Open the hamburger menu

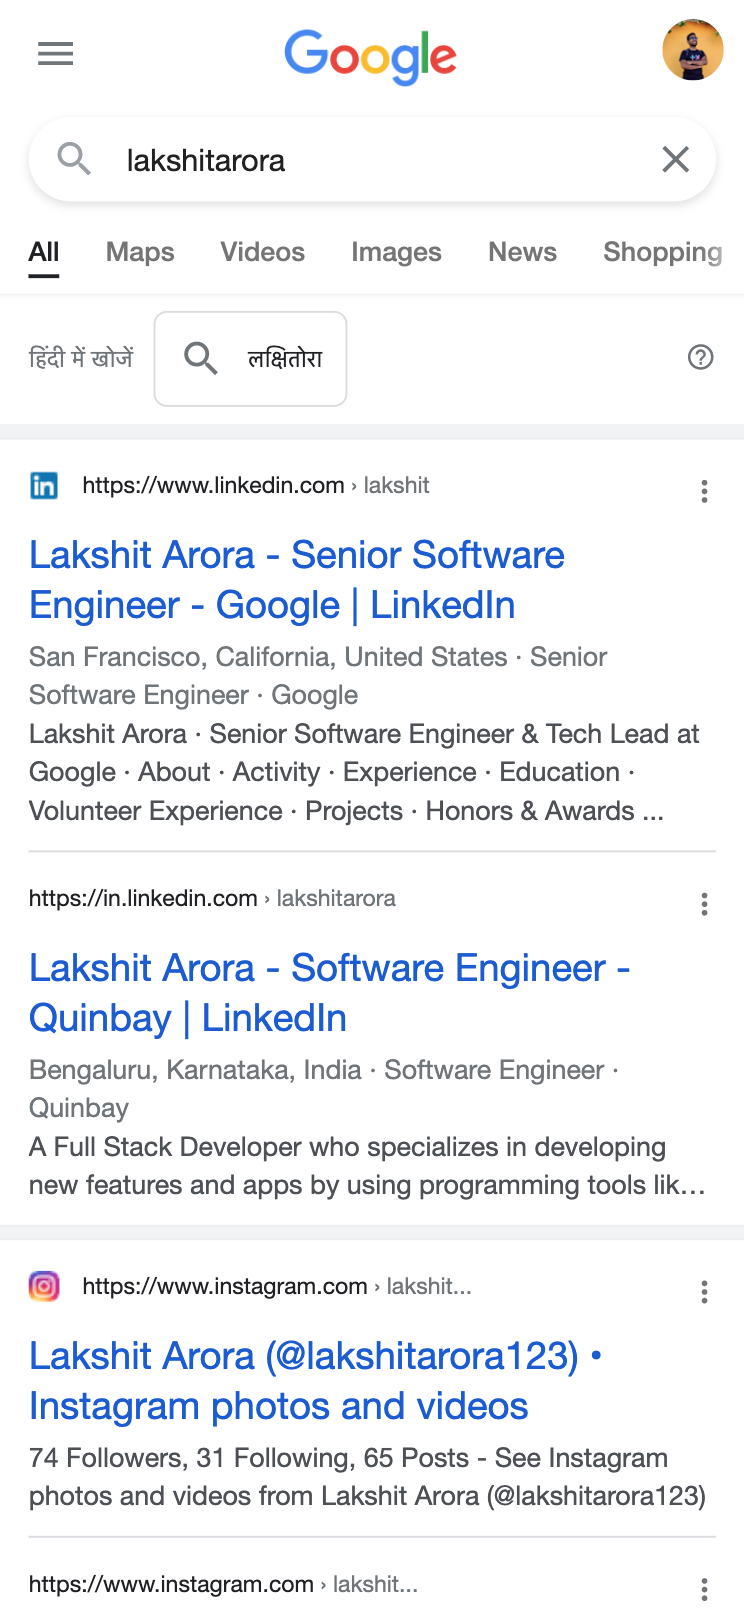[55, 54]
